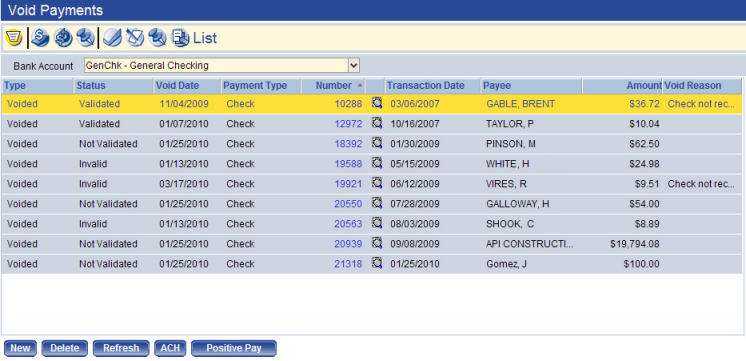Open details magnifier for check 19588
This screenshot has width=746, height=361.
377,164
